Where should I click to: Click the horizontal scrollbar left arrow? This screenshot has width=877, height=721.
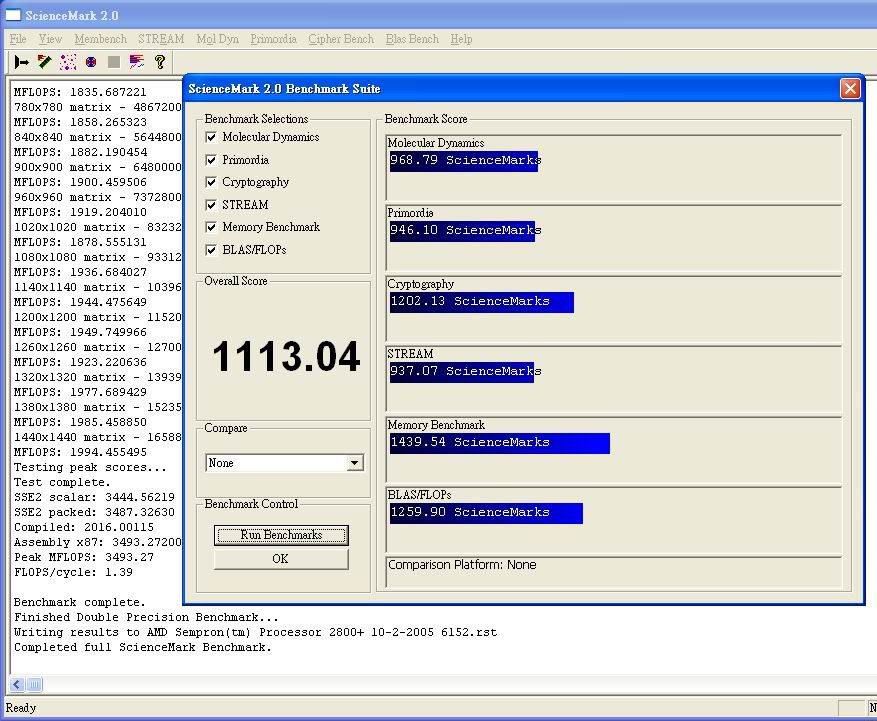tap(17, 684)
